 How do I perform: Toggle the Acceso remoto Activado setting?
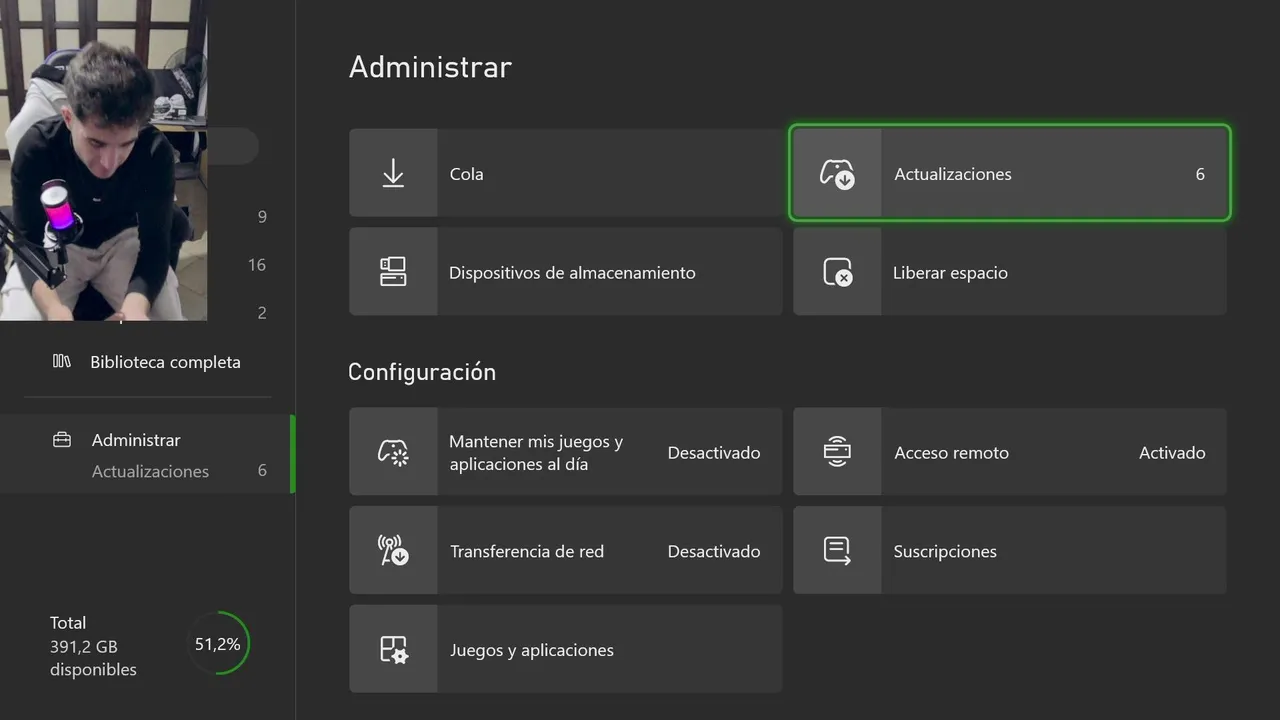click(x=1171, y=453)
